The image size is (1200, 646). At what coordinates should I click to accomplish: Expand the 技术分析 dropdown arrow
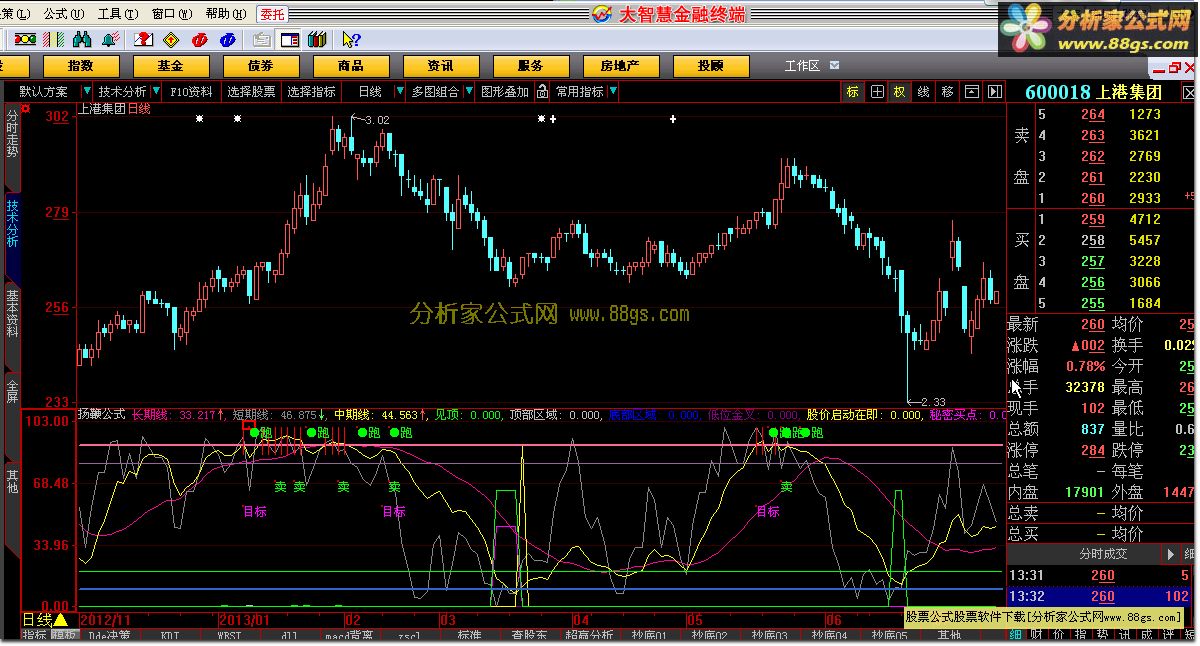coord(155,91)
